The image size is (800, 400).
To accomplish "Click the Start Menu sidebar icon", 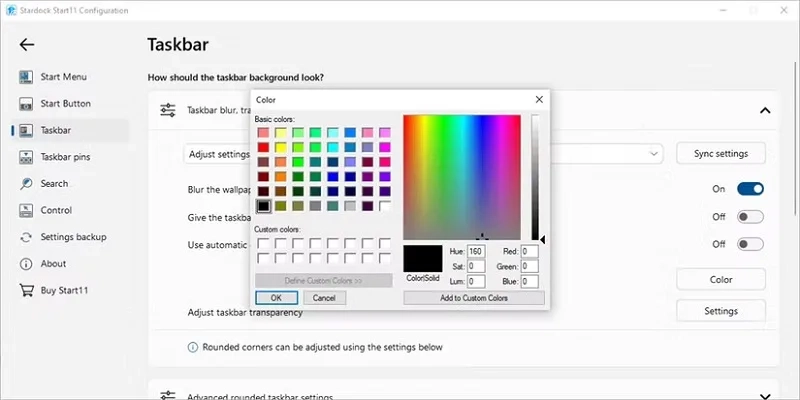I will tap(26, 77).
